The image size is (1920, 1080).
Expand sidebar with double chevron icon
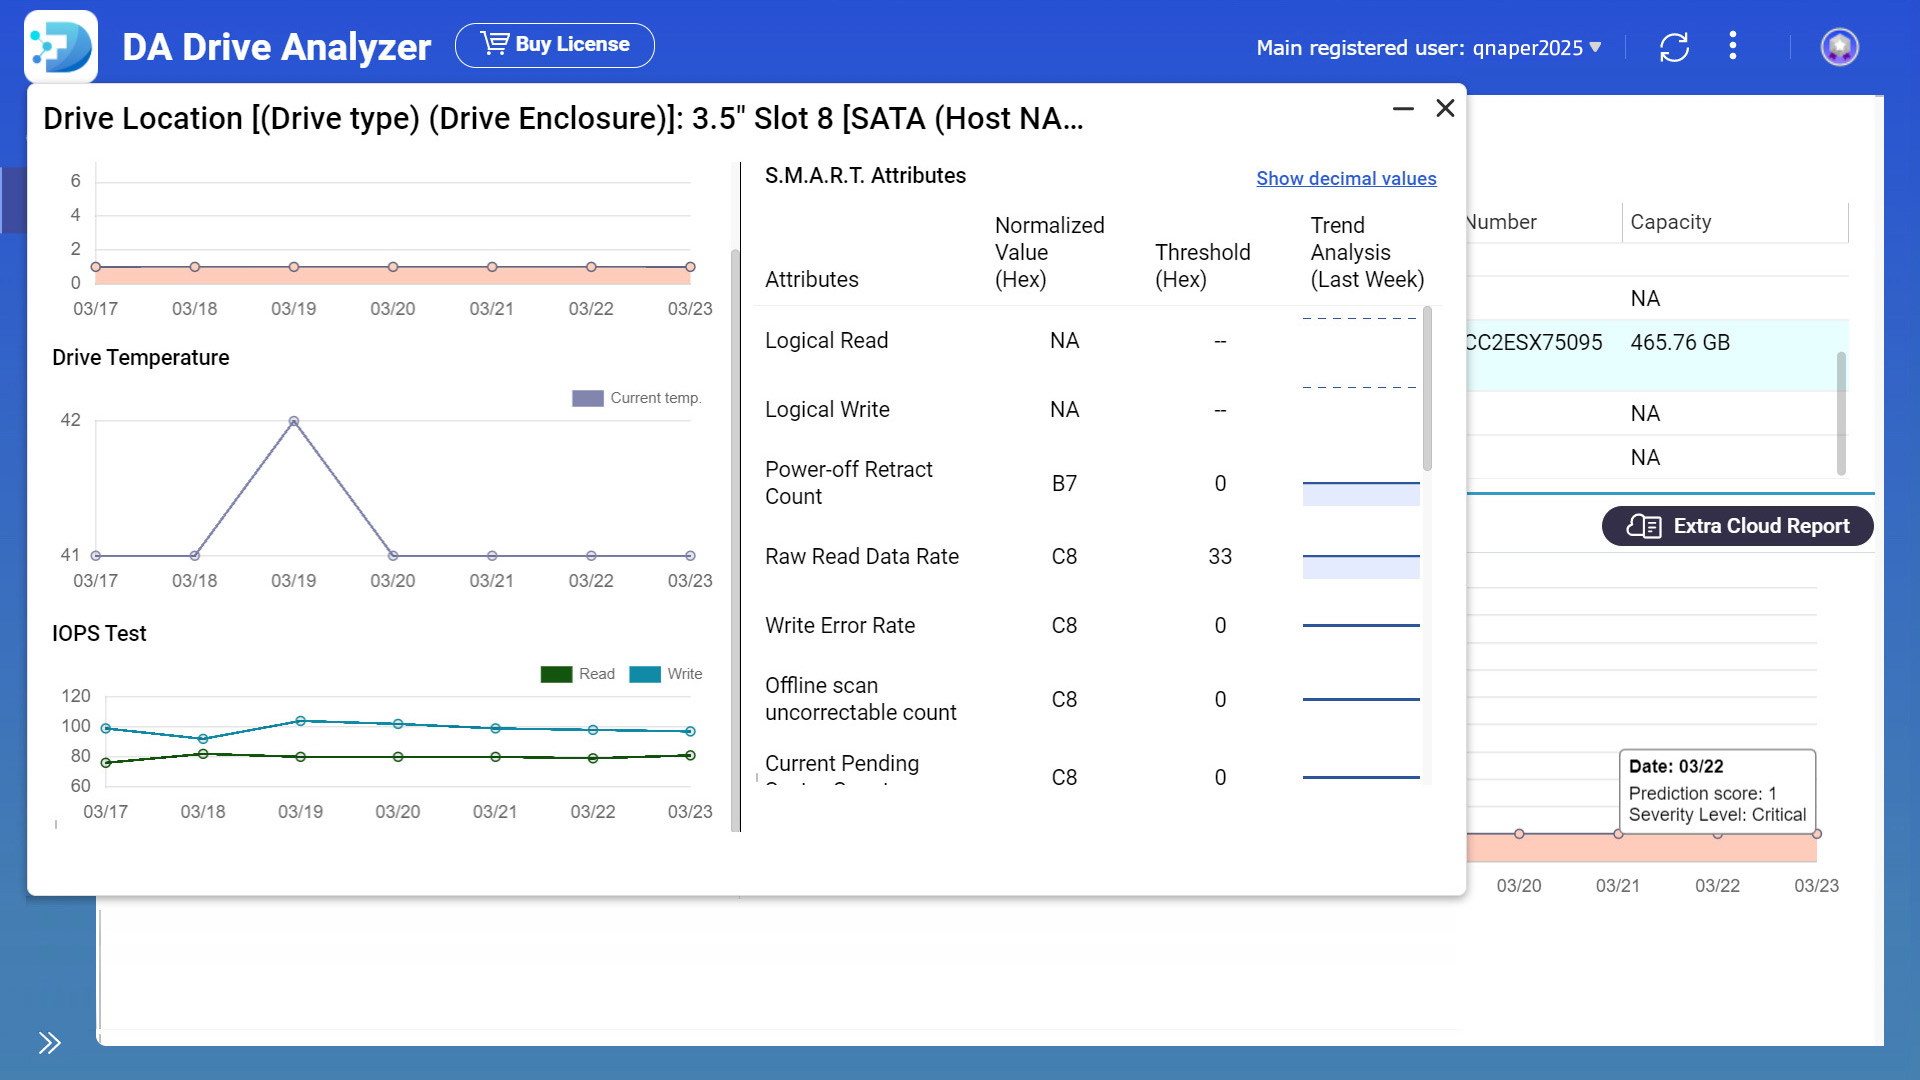click(x=49, y=1043)
